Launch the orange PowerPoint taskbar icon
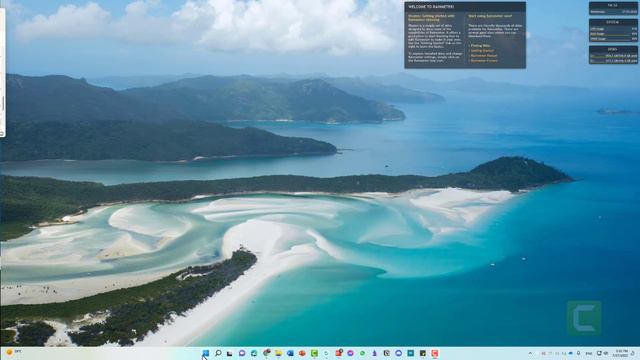 click(302, 353)
